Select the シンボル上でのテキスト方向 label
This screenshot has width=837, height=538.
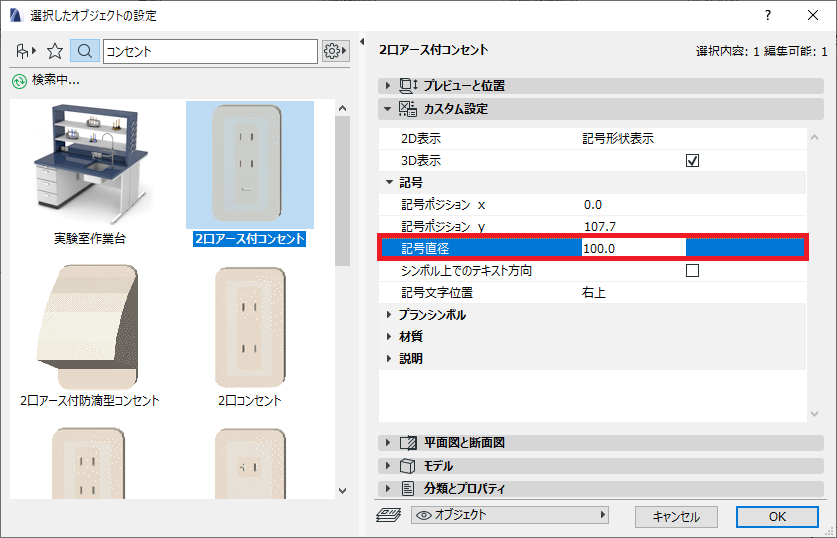point(467,271)
